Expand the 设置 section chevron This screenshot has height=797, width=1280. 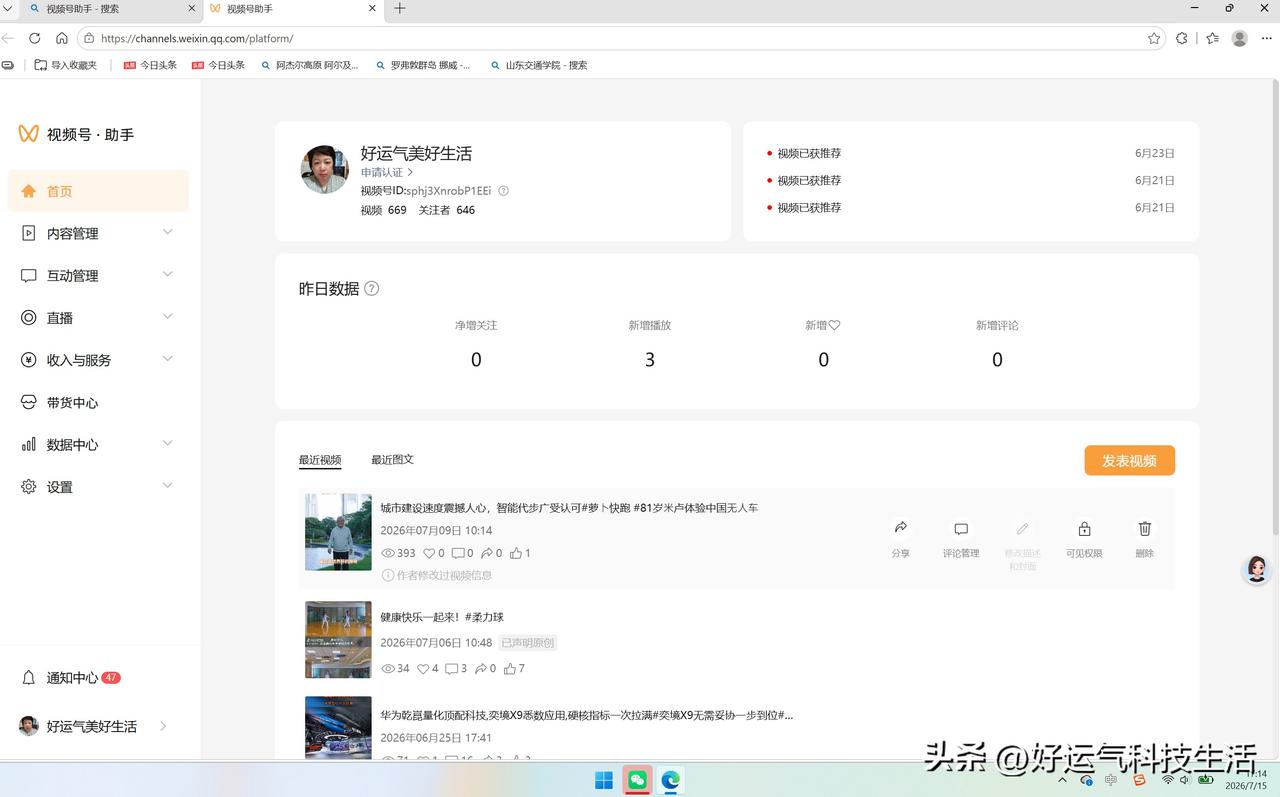tap(168, 485)
